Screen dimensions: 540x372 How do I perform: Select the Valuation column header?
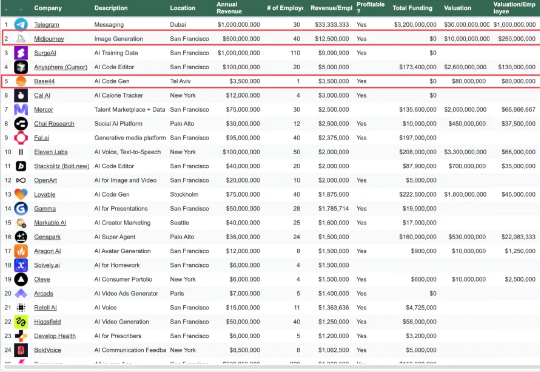(x=457, y=8)
